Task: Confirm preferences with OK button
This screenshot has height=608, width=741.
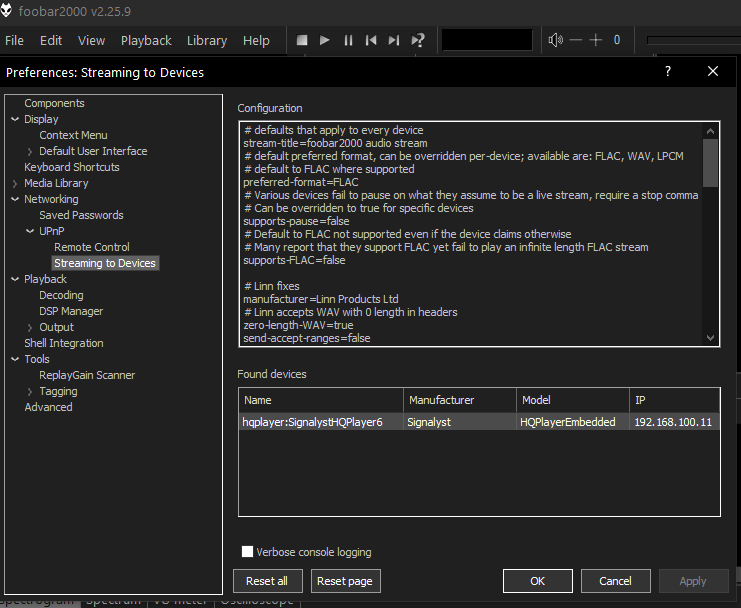Action: [538, 581]
